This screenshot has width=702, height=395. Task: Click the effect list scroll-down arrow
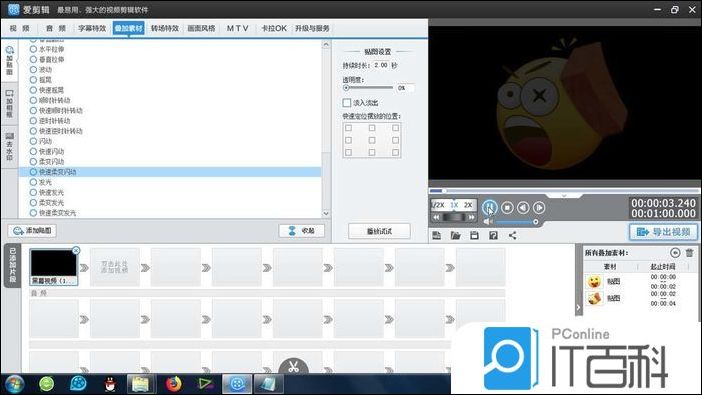tap(326, 214)
